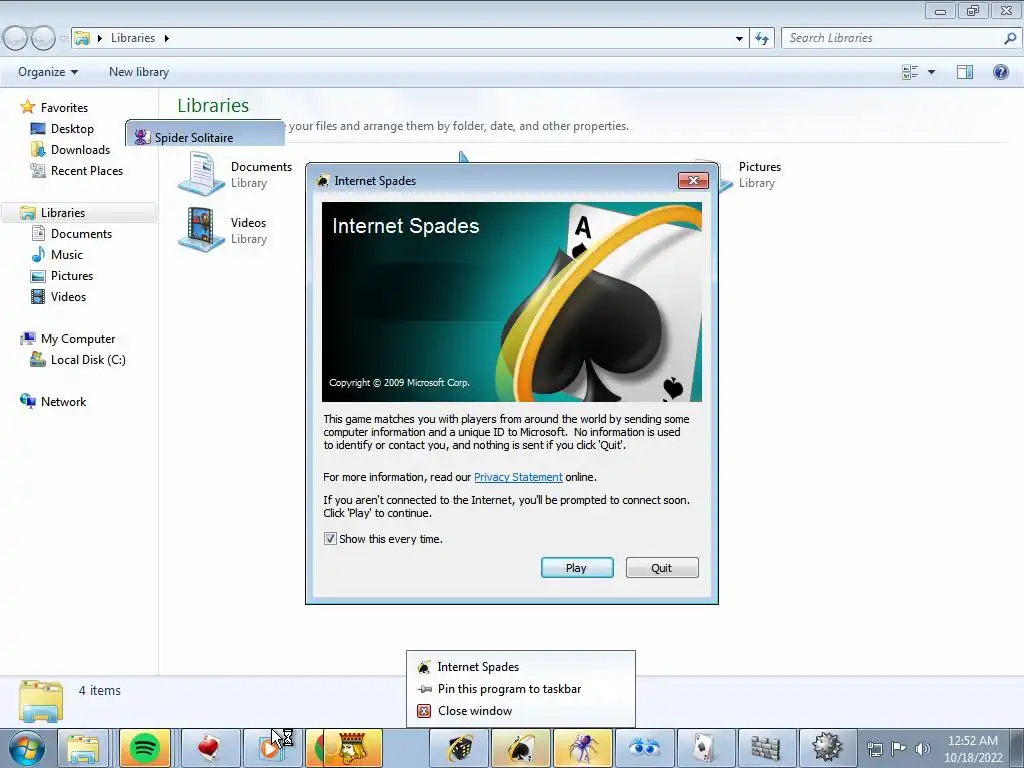Click the Media Player taskbar icon
Image resolution: width=1024 pixels, height=768 pixels.
[x=270, y=748]
